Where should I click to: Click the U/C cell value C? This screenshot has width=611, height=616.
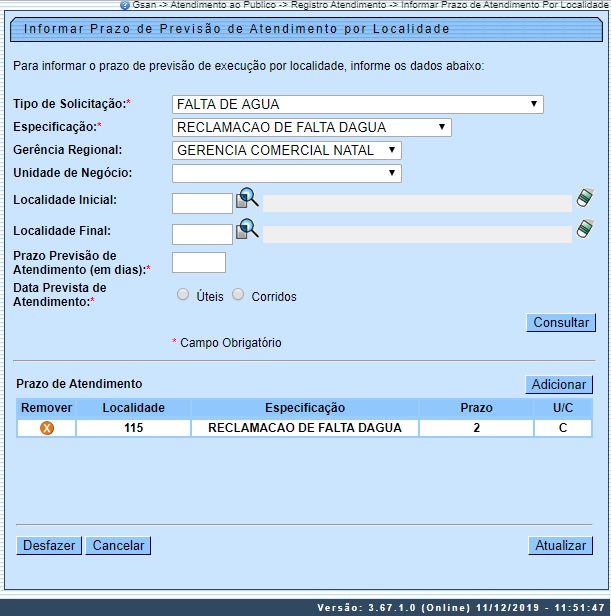(x=563, y=428)
